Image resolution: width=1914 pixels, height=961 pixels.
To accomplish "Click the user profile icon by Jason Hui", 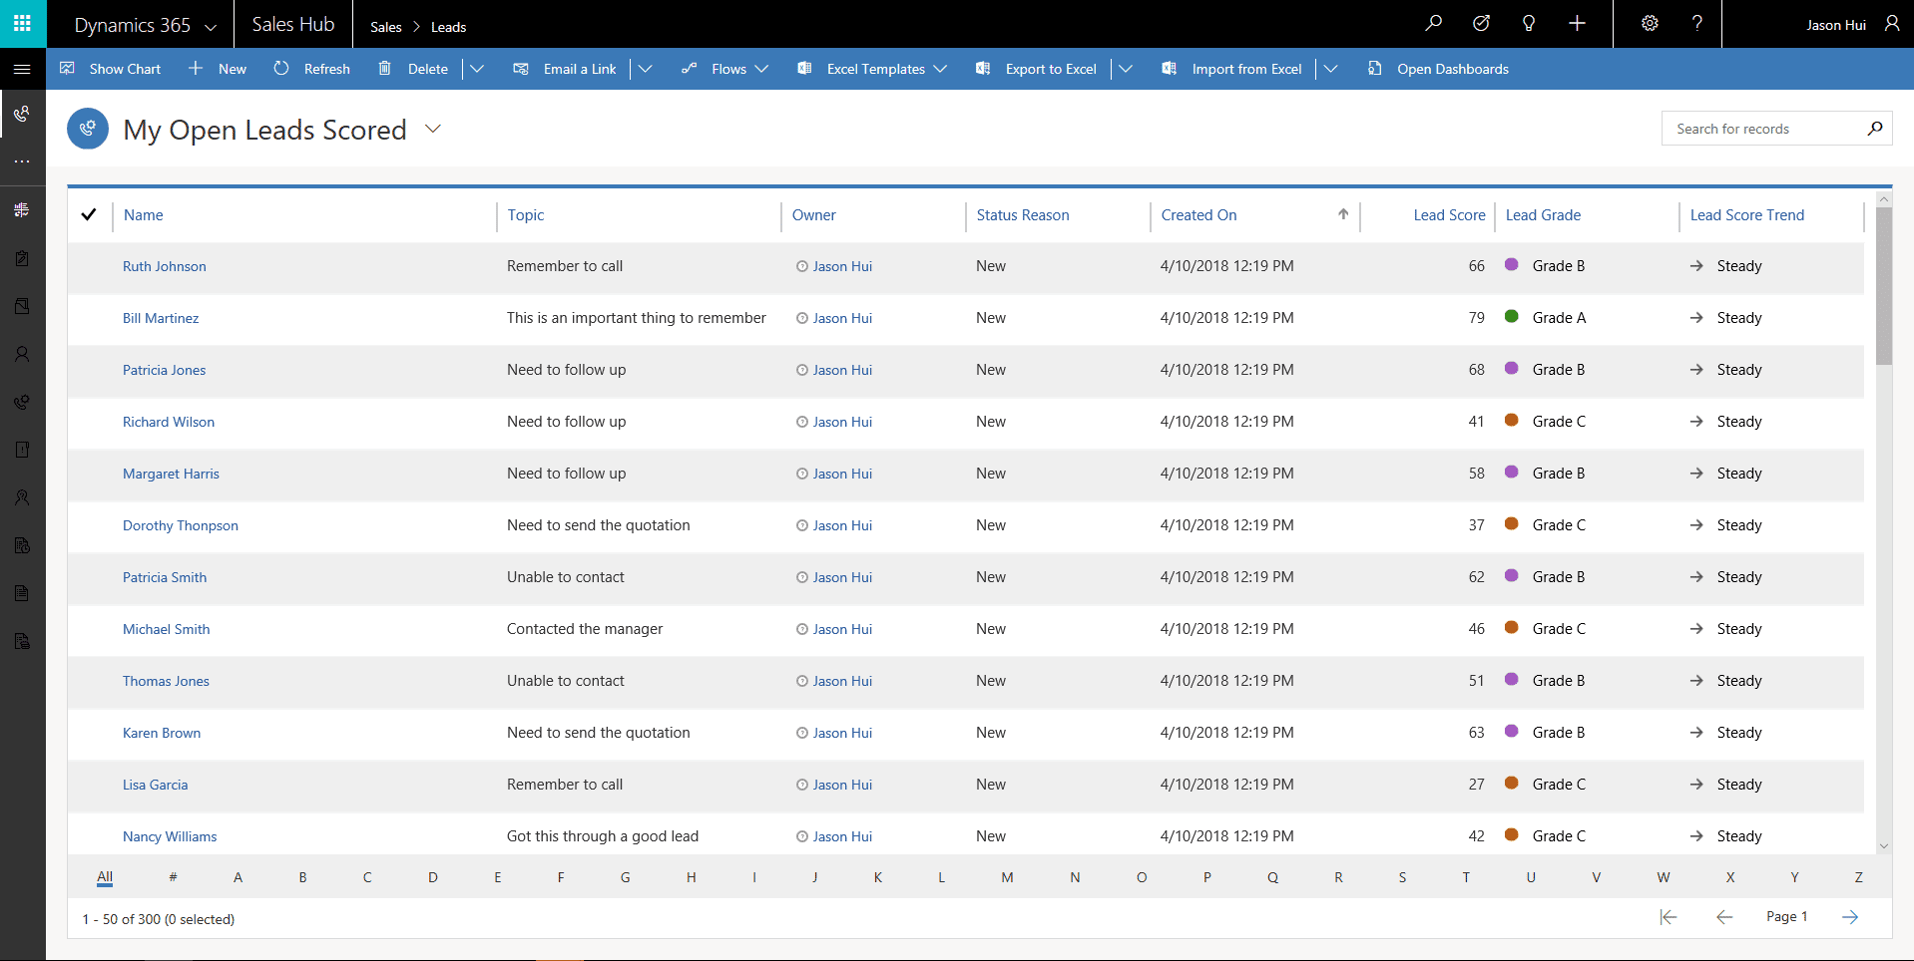I will click(1891, 23).
